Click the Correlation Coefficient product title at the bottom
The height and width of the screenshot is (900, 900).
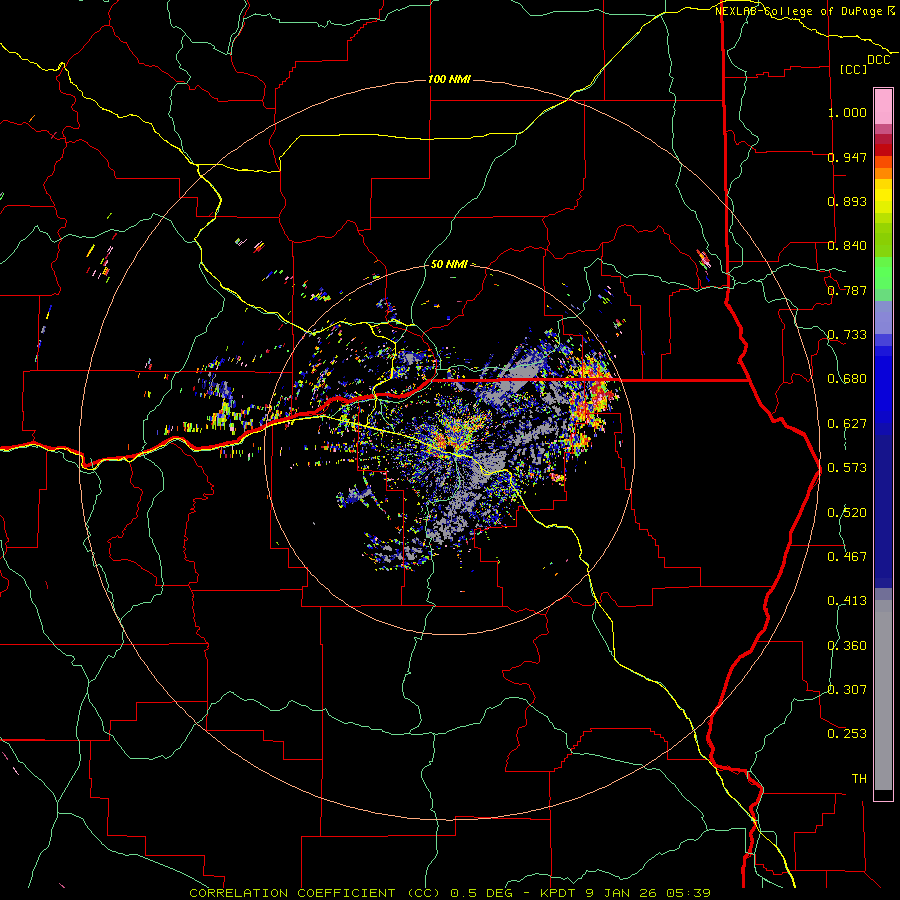(450, 893)
